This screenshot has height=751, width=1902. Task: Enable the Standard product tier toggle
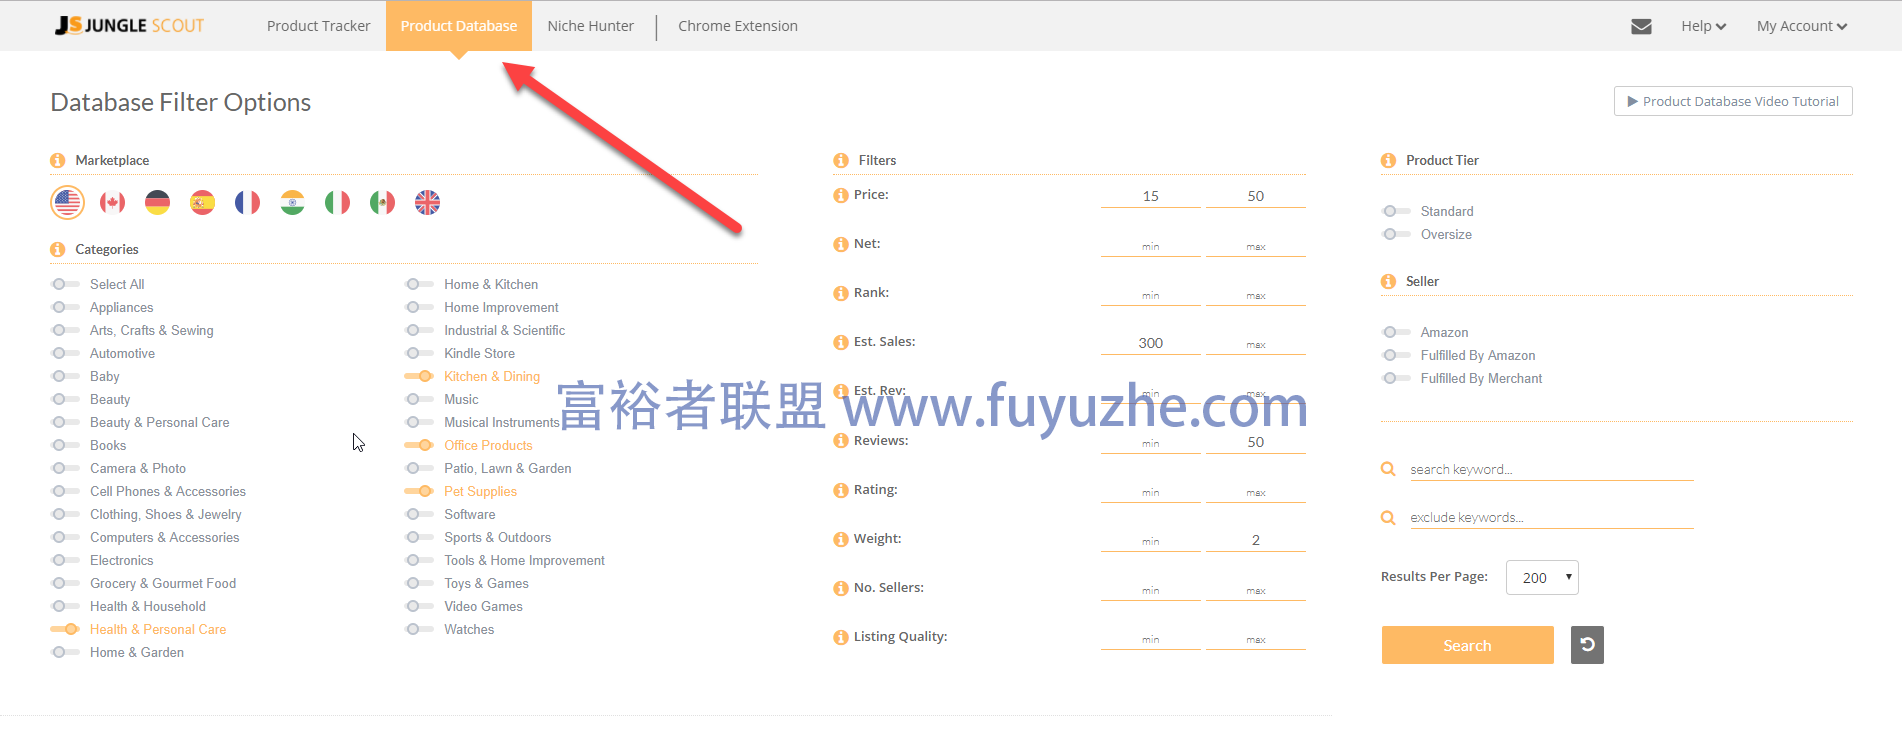(1396, 211)
